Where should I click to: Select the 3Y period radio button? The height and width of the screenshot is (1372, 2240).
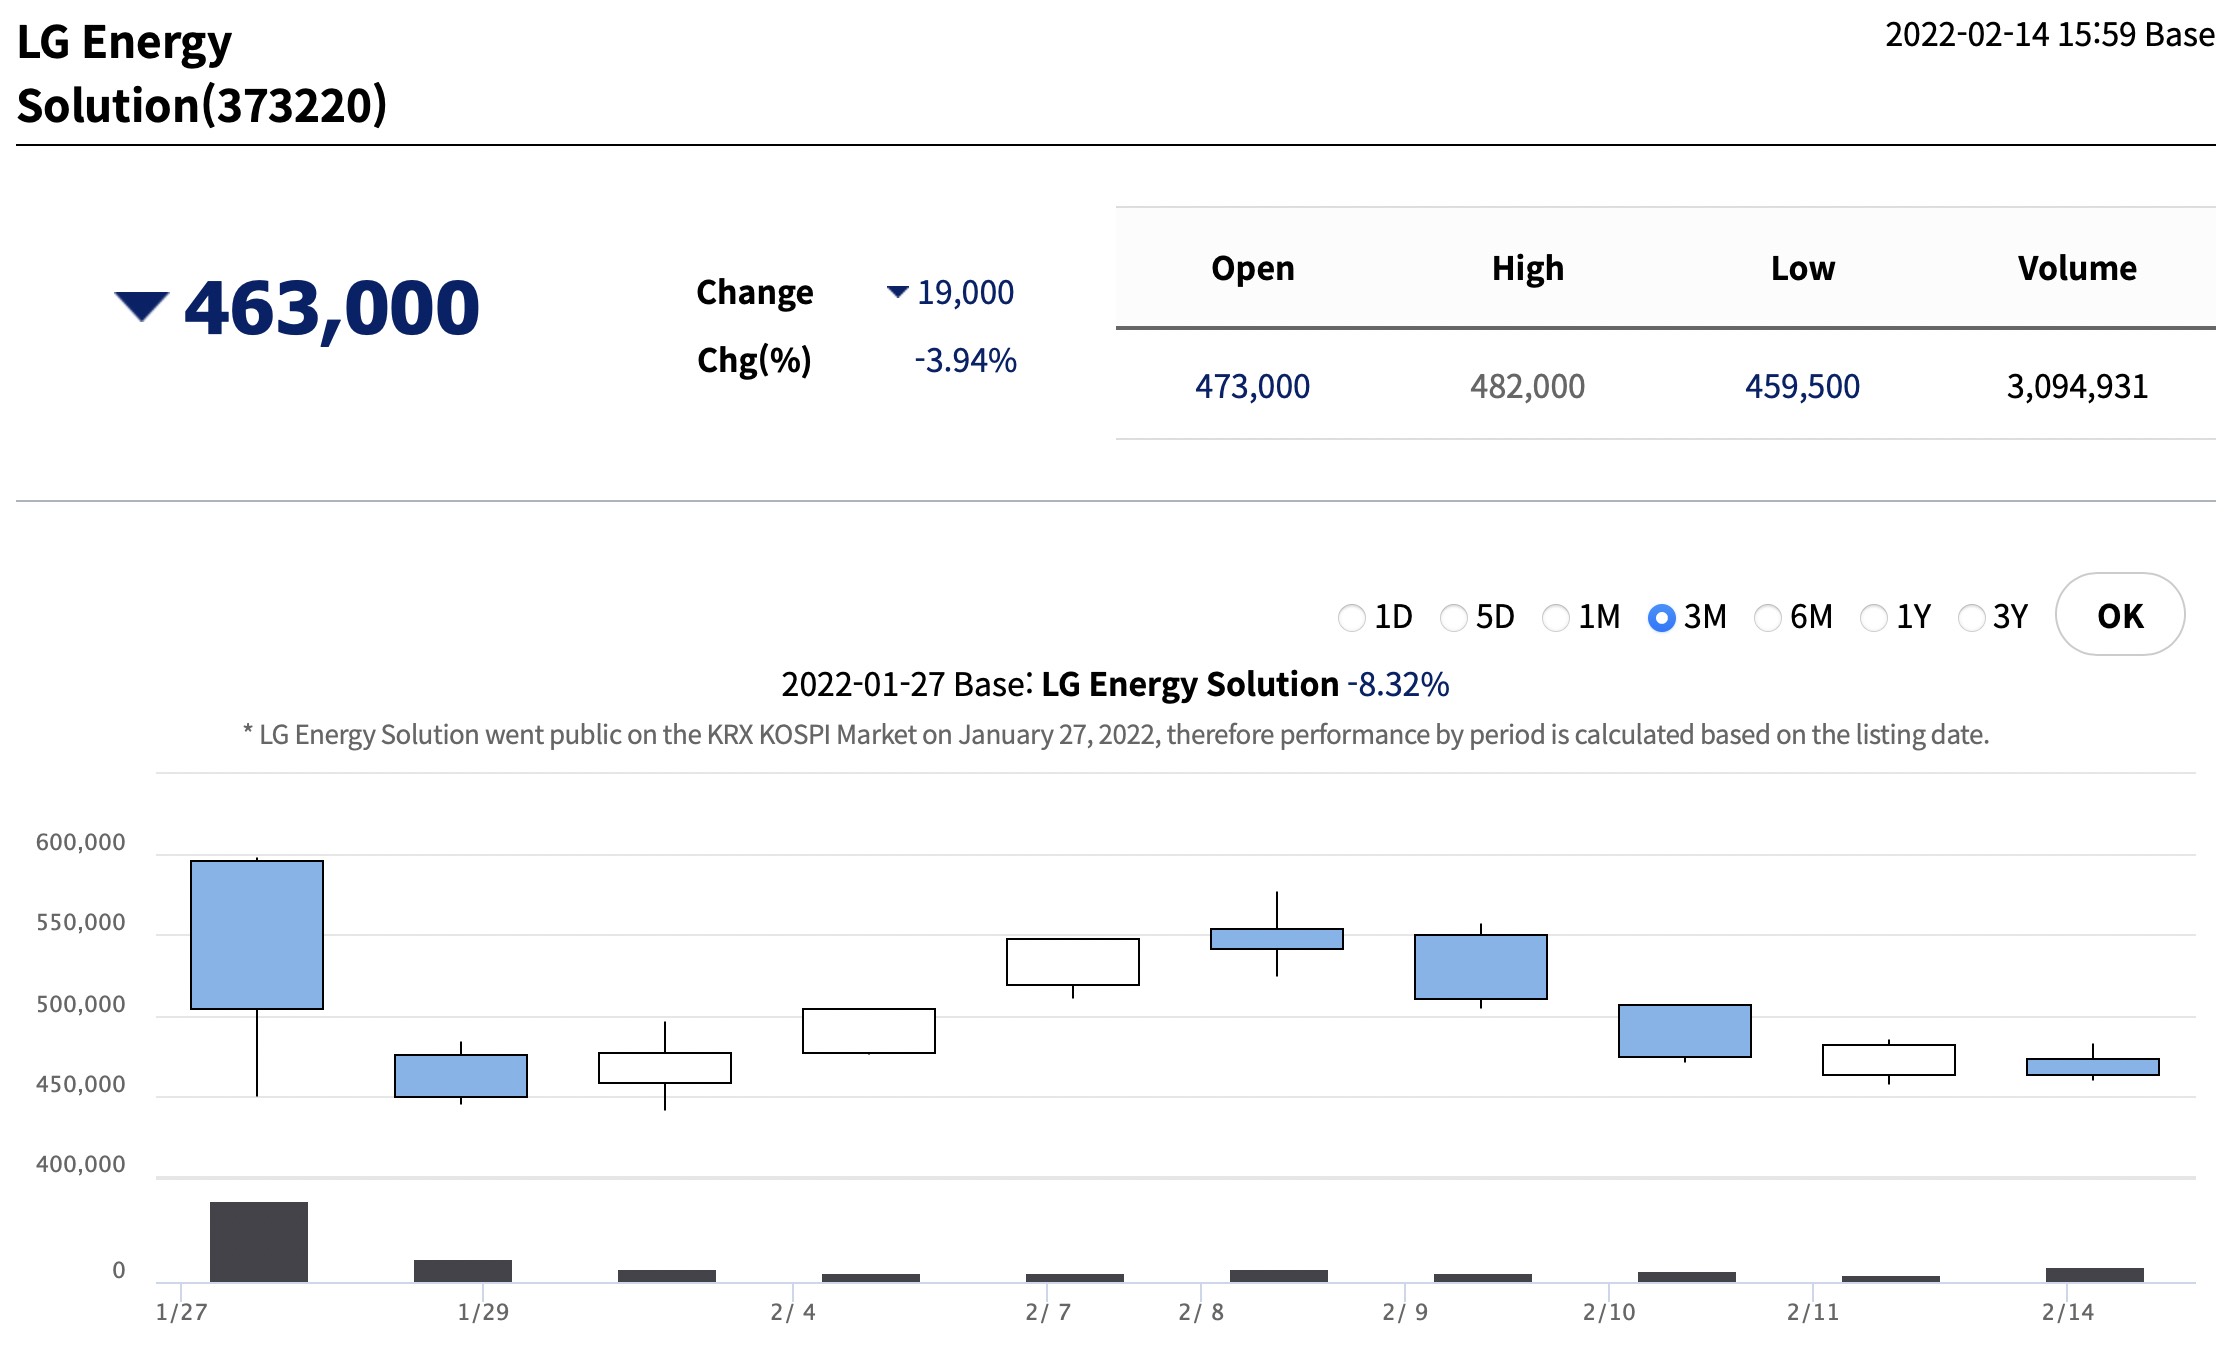point(1971,618)
